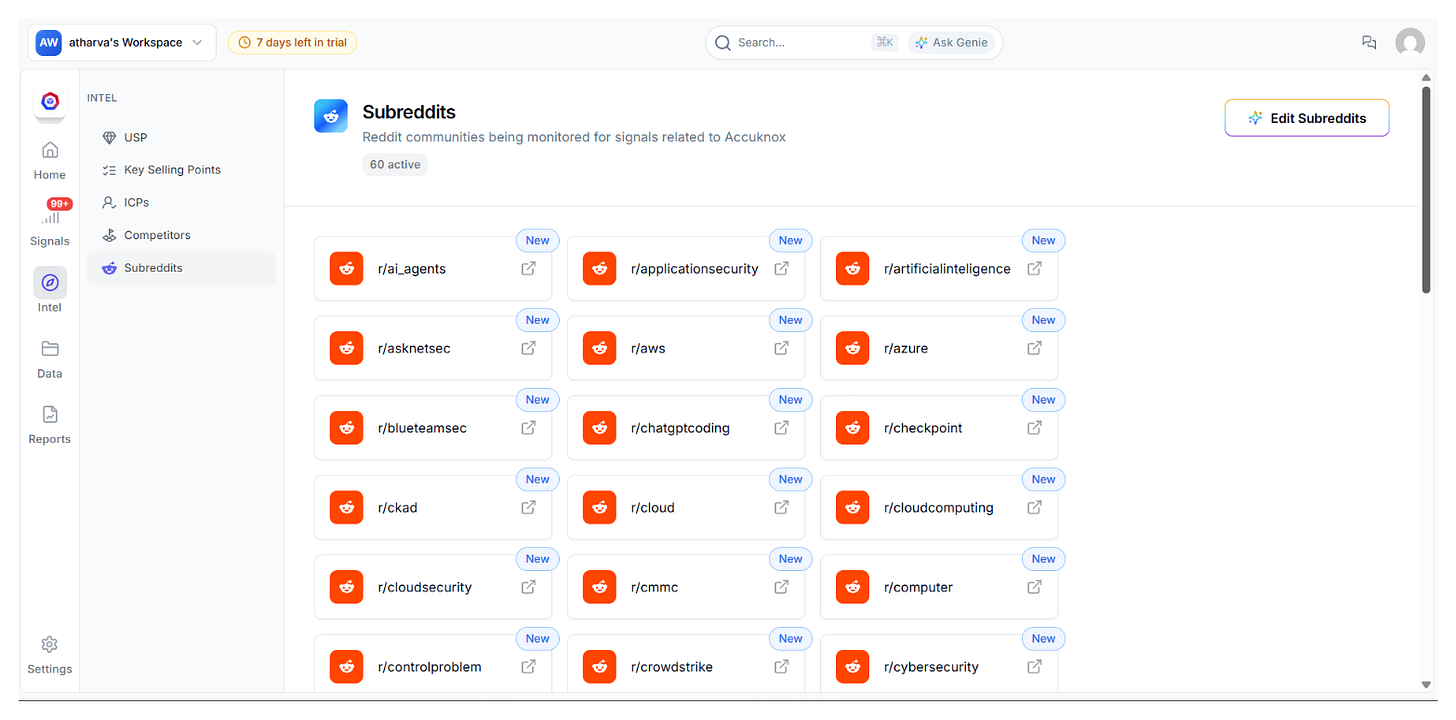This screenshot has height=720, width=1456.
Task: Click the Reddit icon on r/azure card
Action: [853, 348]
